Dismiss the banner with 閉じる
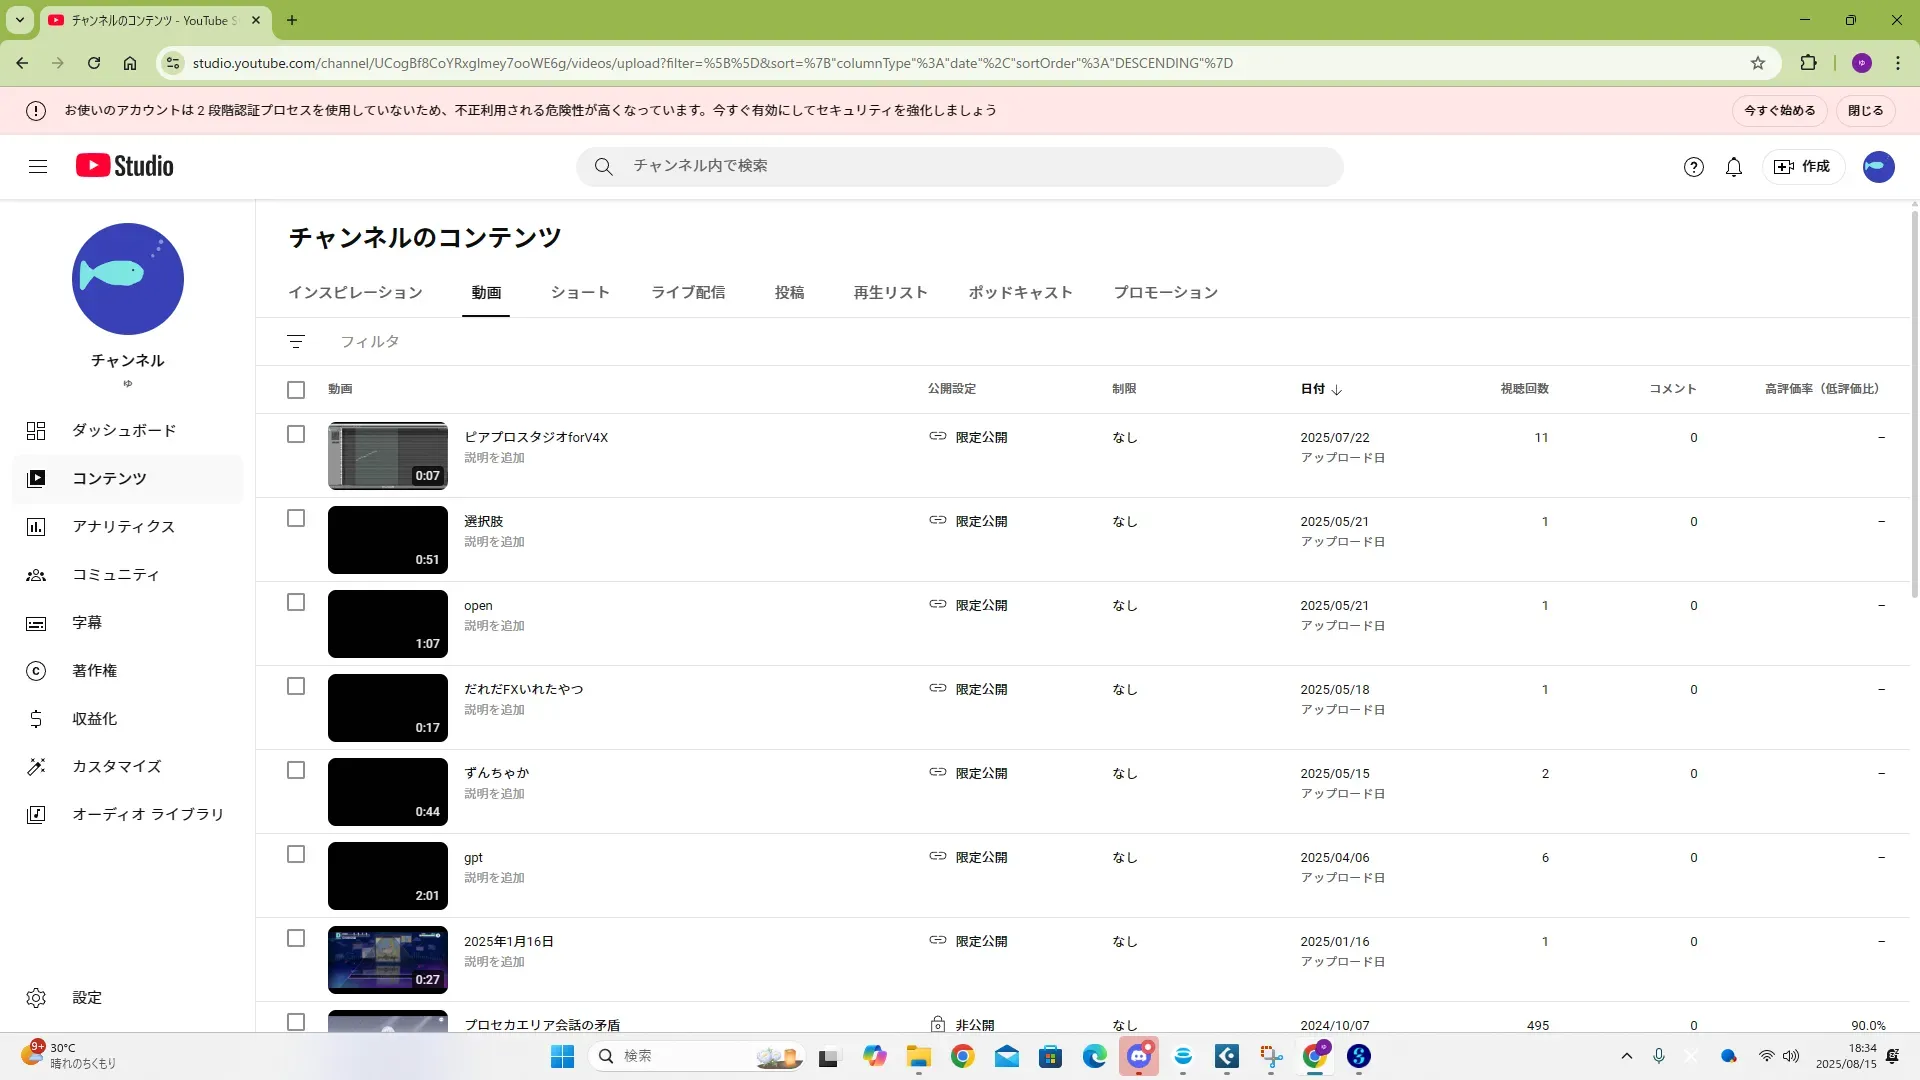1920x1080 pixels. tap(1865, 111)
